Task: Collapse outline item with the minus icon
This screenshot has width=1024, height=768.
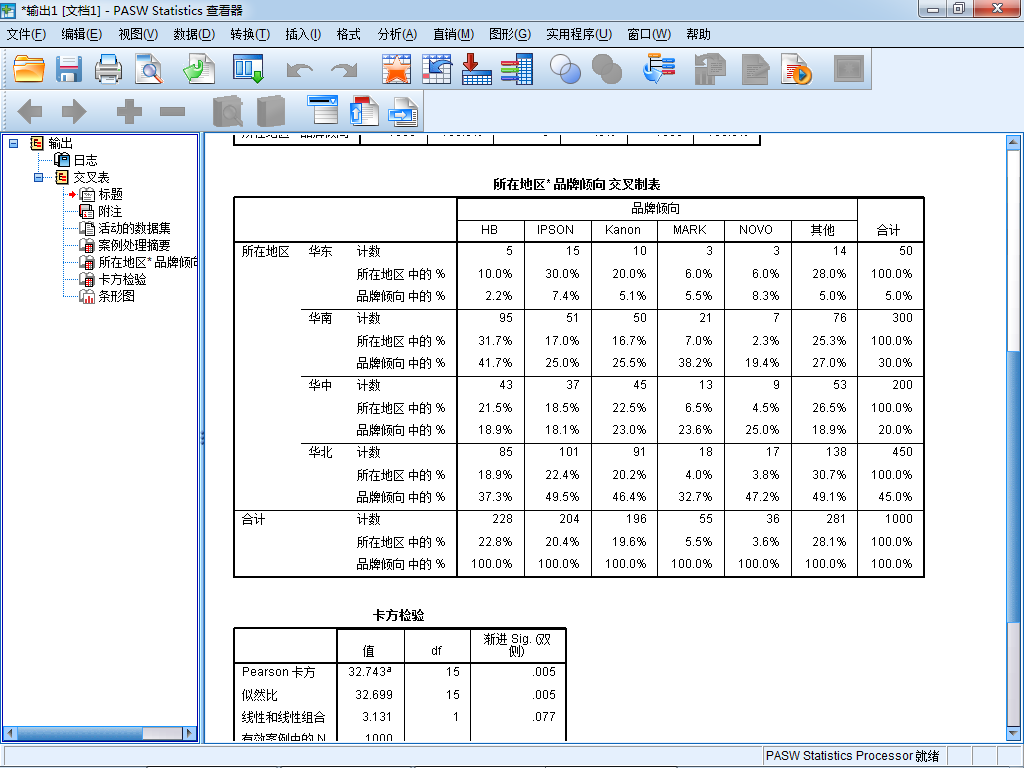Action: point(172,112)
